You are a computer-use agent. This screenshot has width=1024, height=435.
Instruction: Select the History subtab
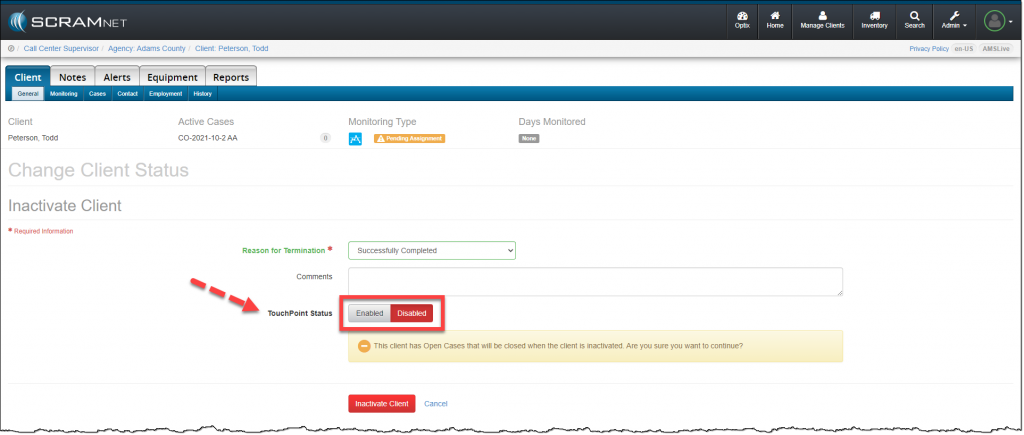202,94
